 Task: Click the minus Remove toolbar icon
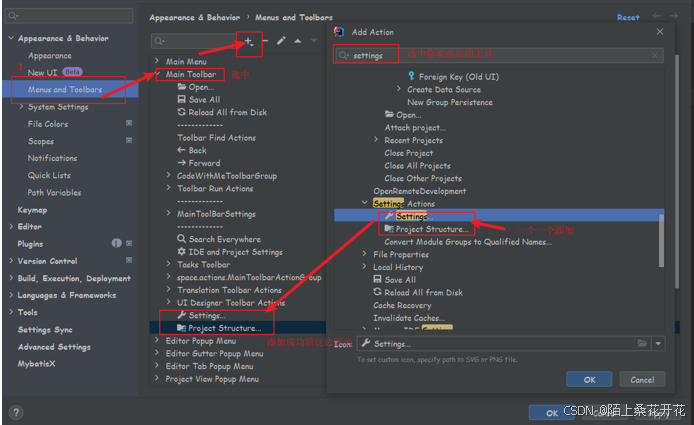coord(265,41)
